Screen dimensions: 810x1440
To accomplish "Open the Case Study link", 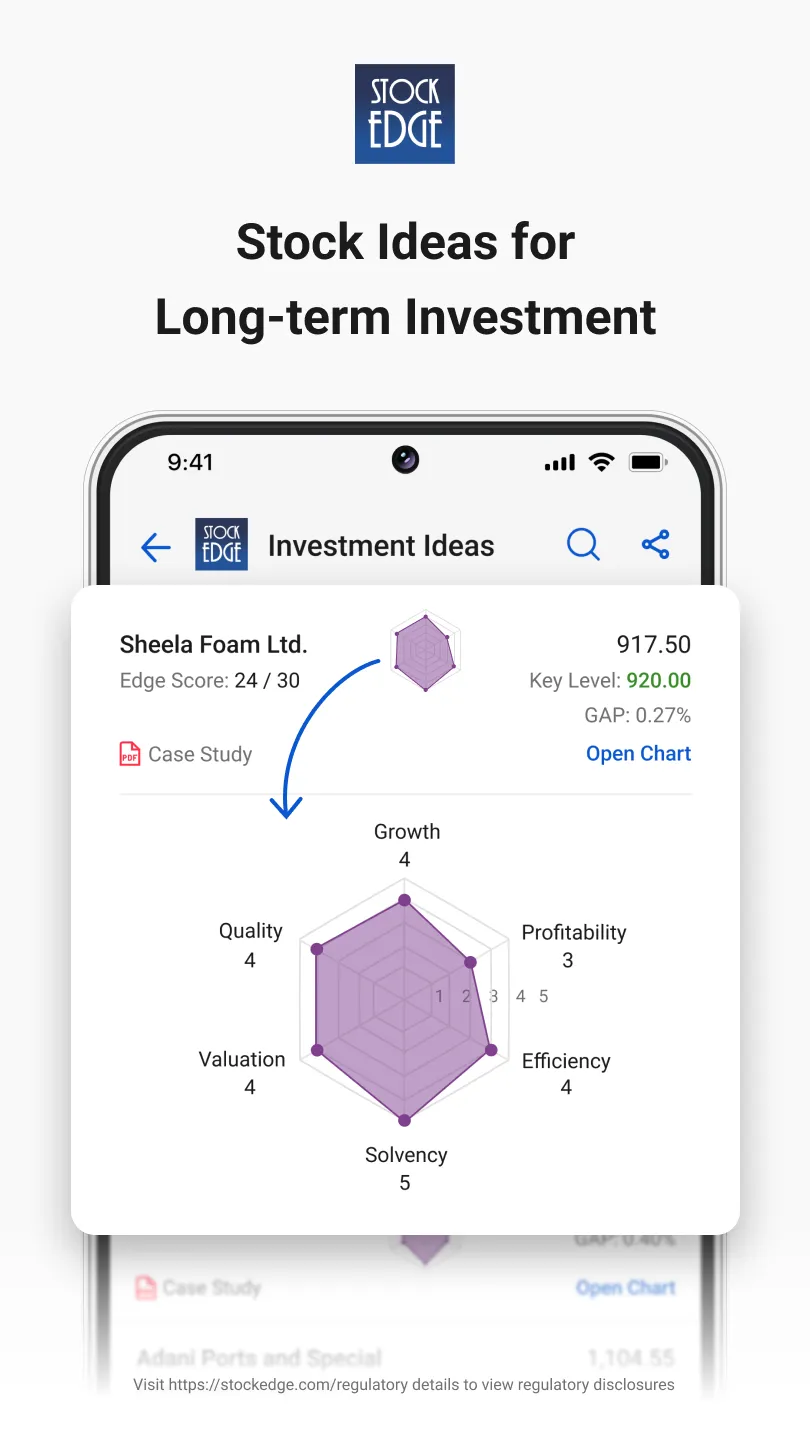I will coord(200,754).
